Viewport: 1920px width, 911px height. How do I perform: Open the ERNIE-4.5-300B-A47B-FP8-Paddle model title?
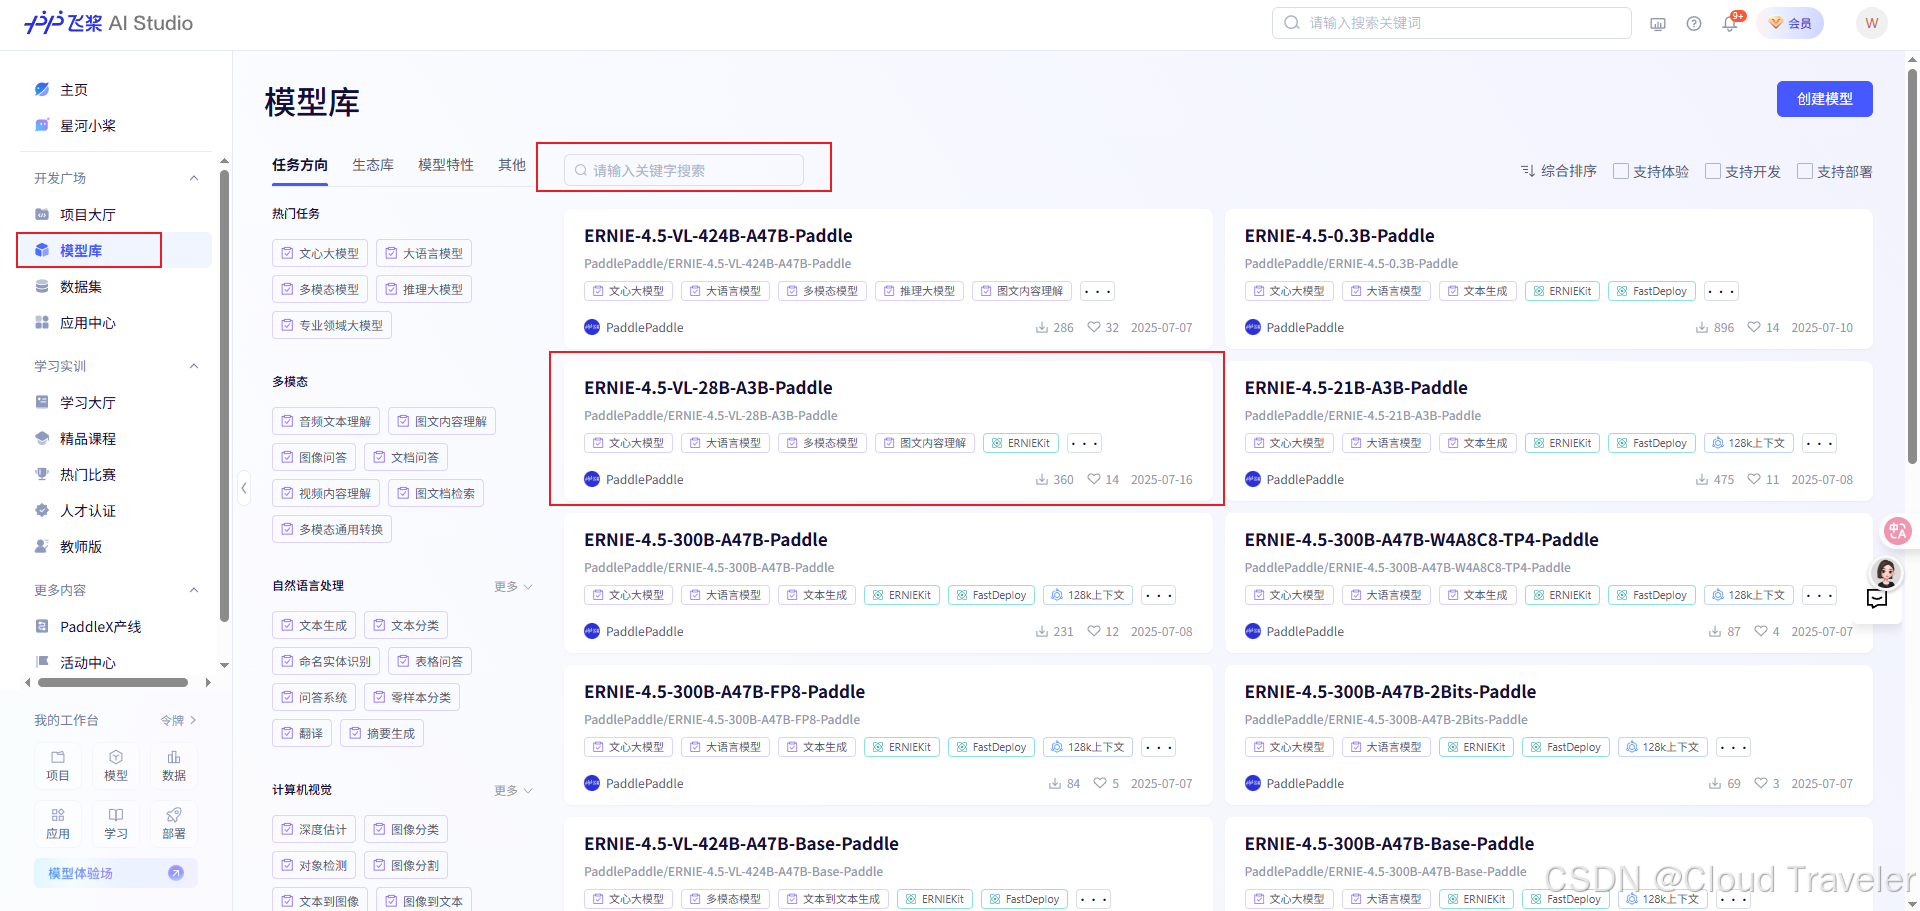point(724,692)
